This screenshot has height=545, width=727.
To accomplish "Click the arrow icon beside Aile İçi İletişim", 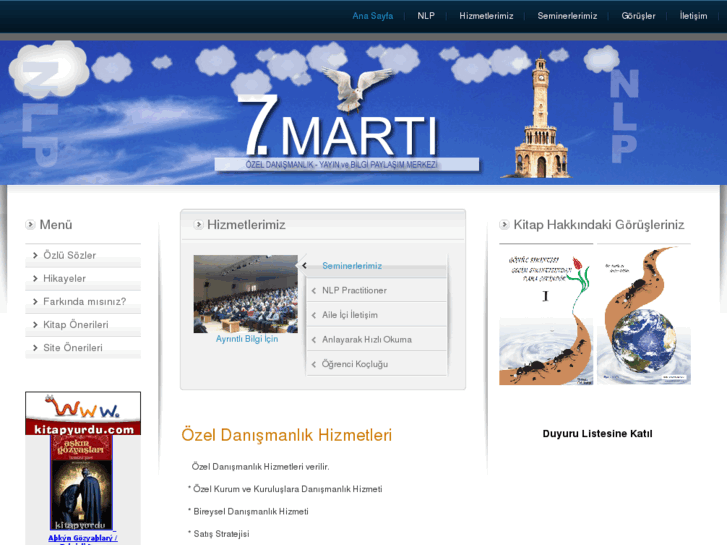I will click(314, 315).
